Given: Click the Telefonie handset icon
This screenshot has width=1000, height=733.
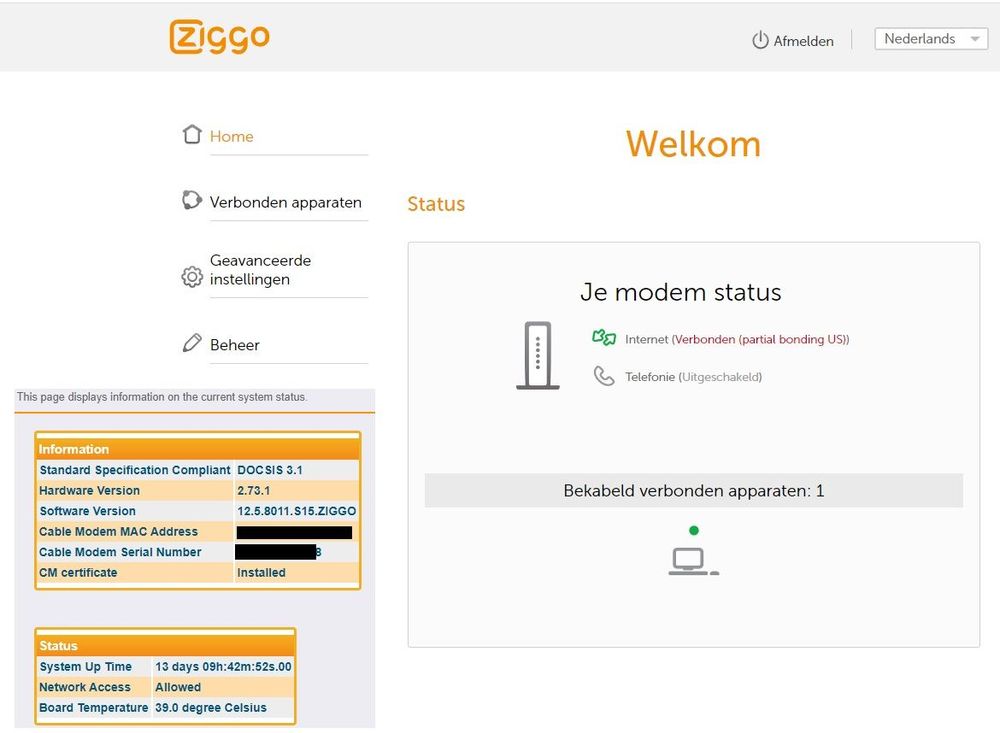Looking at the screenshot, I should 604,376.
